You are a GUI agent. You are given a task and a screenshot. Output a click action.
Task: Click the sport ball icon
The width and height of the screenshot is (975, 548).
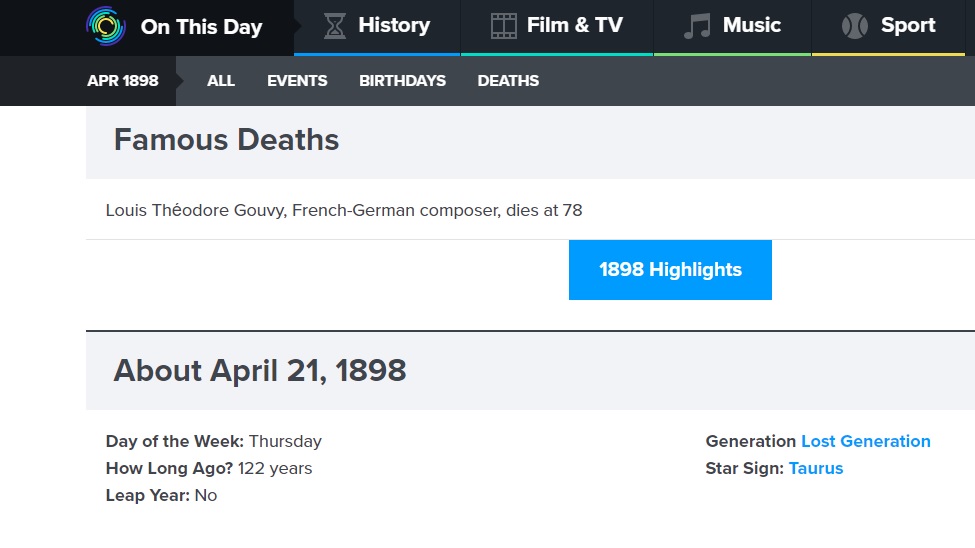pyautogui.click(x=855, y=26)
